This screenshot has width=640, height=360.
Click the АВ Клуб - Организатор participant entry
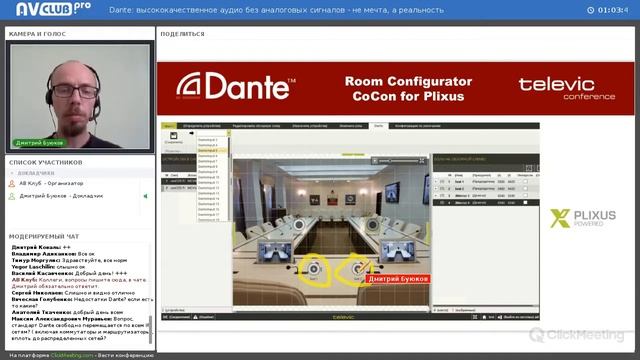pyautogui.click(x=51, y=184)
